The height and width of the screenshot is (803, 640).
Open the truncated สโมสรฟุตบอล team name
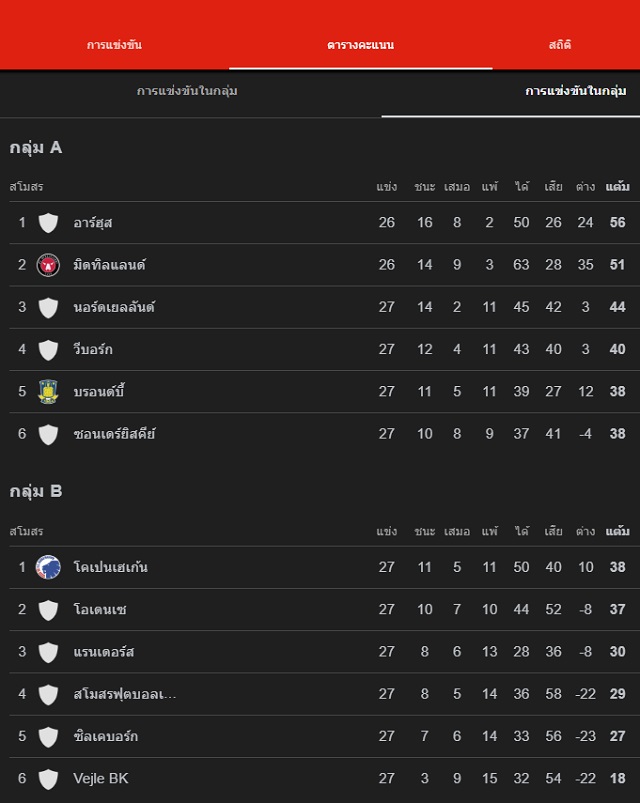[x=125, y=694]
